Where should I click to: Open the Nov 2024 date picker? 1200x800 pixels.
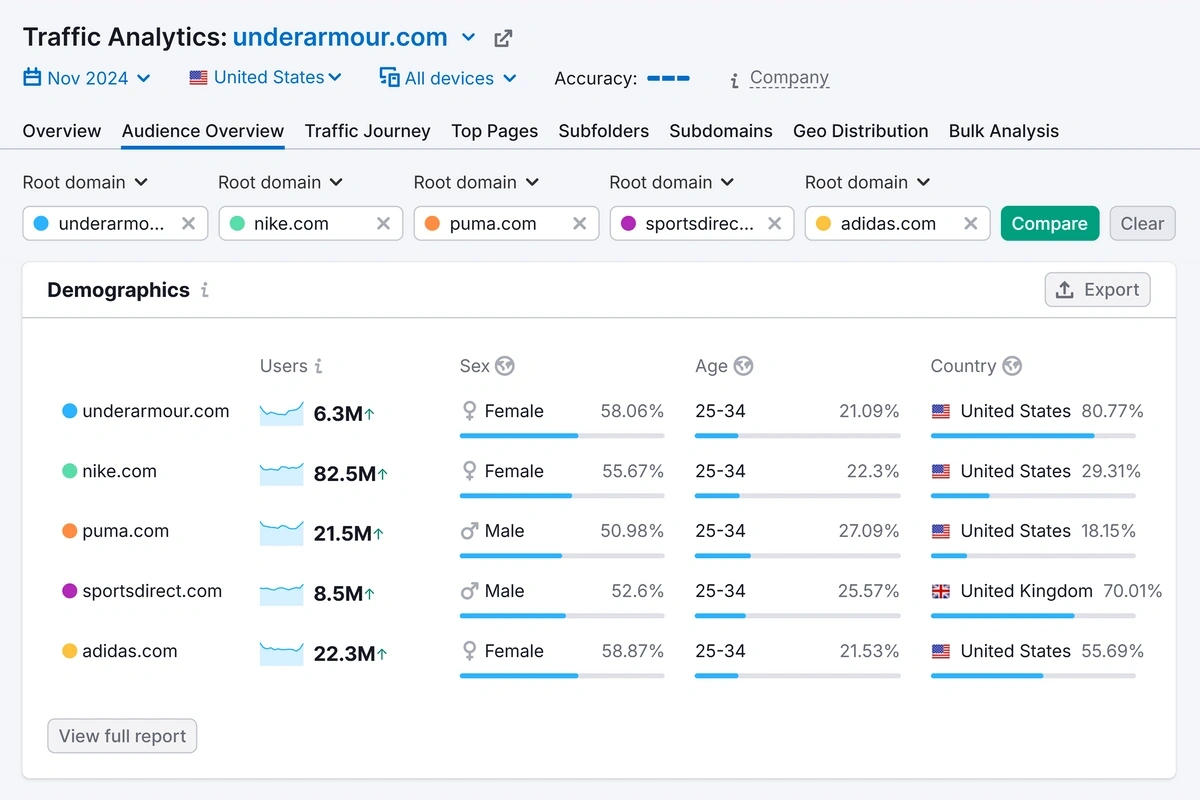pos(87,78)
